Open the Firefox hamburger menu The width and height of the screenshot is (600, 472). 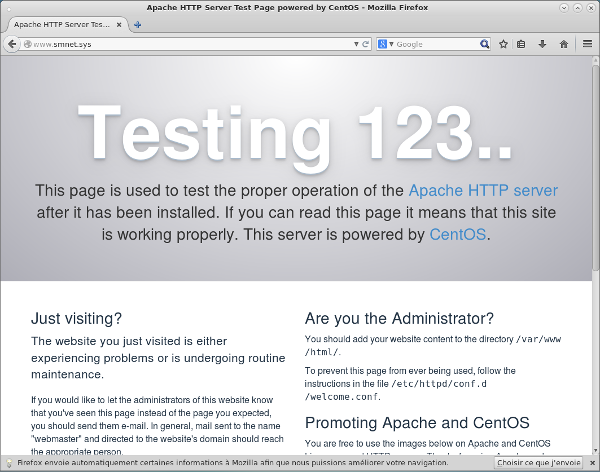click(x=587, y=44)
